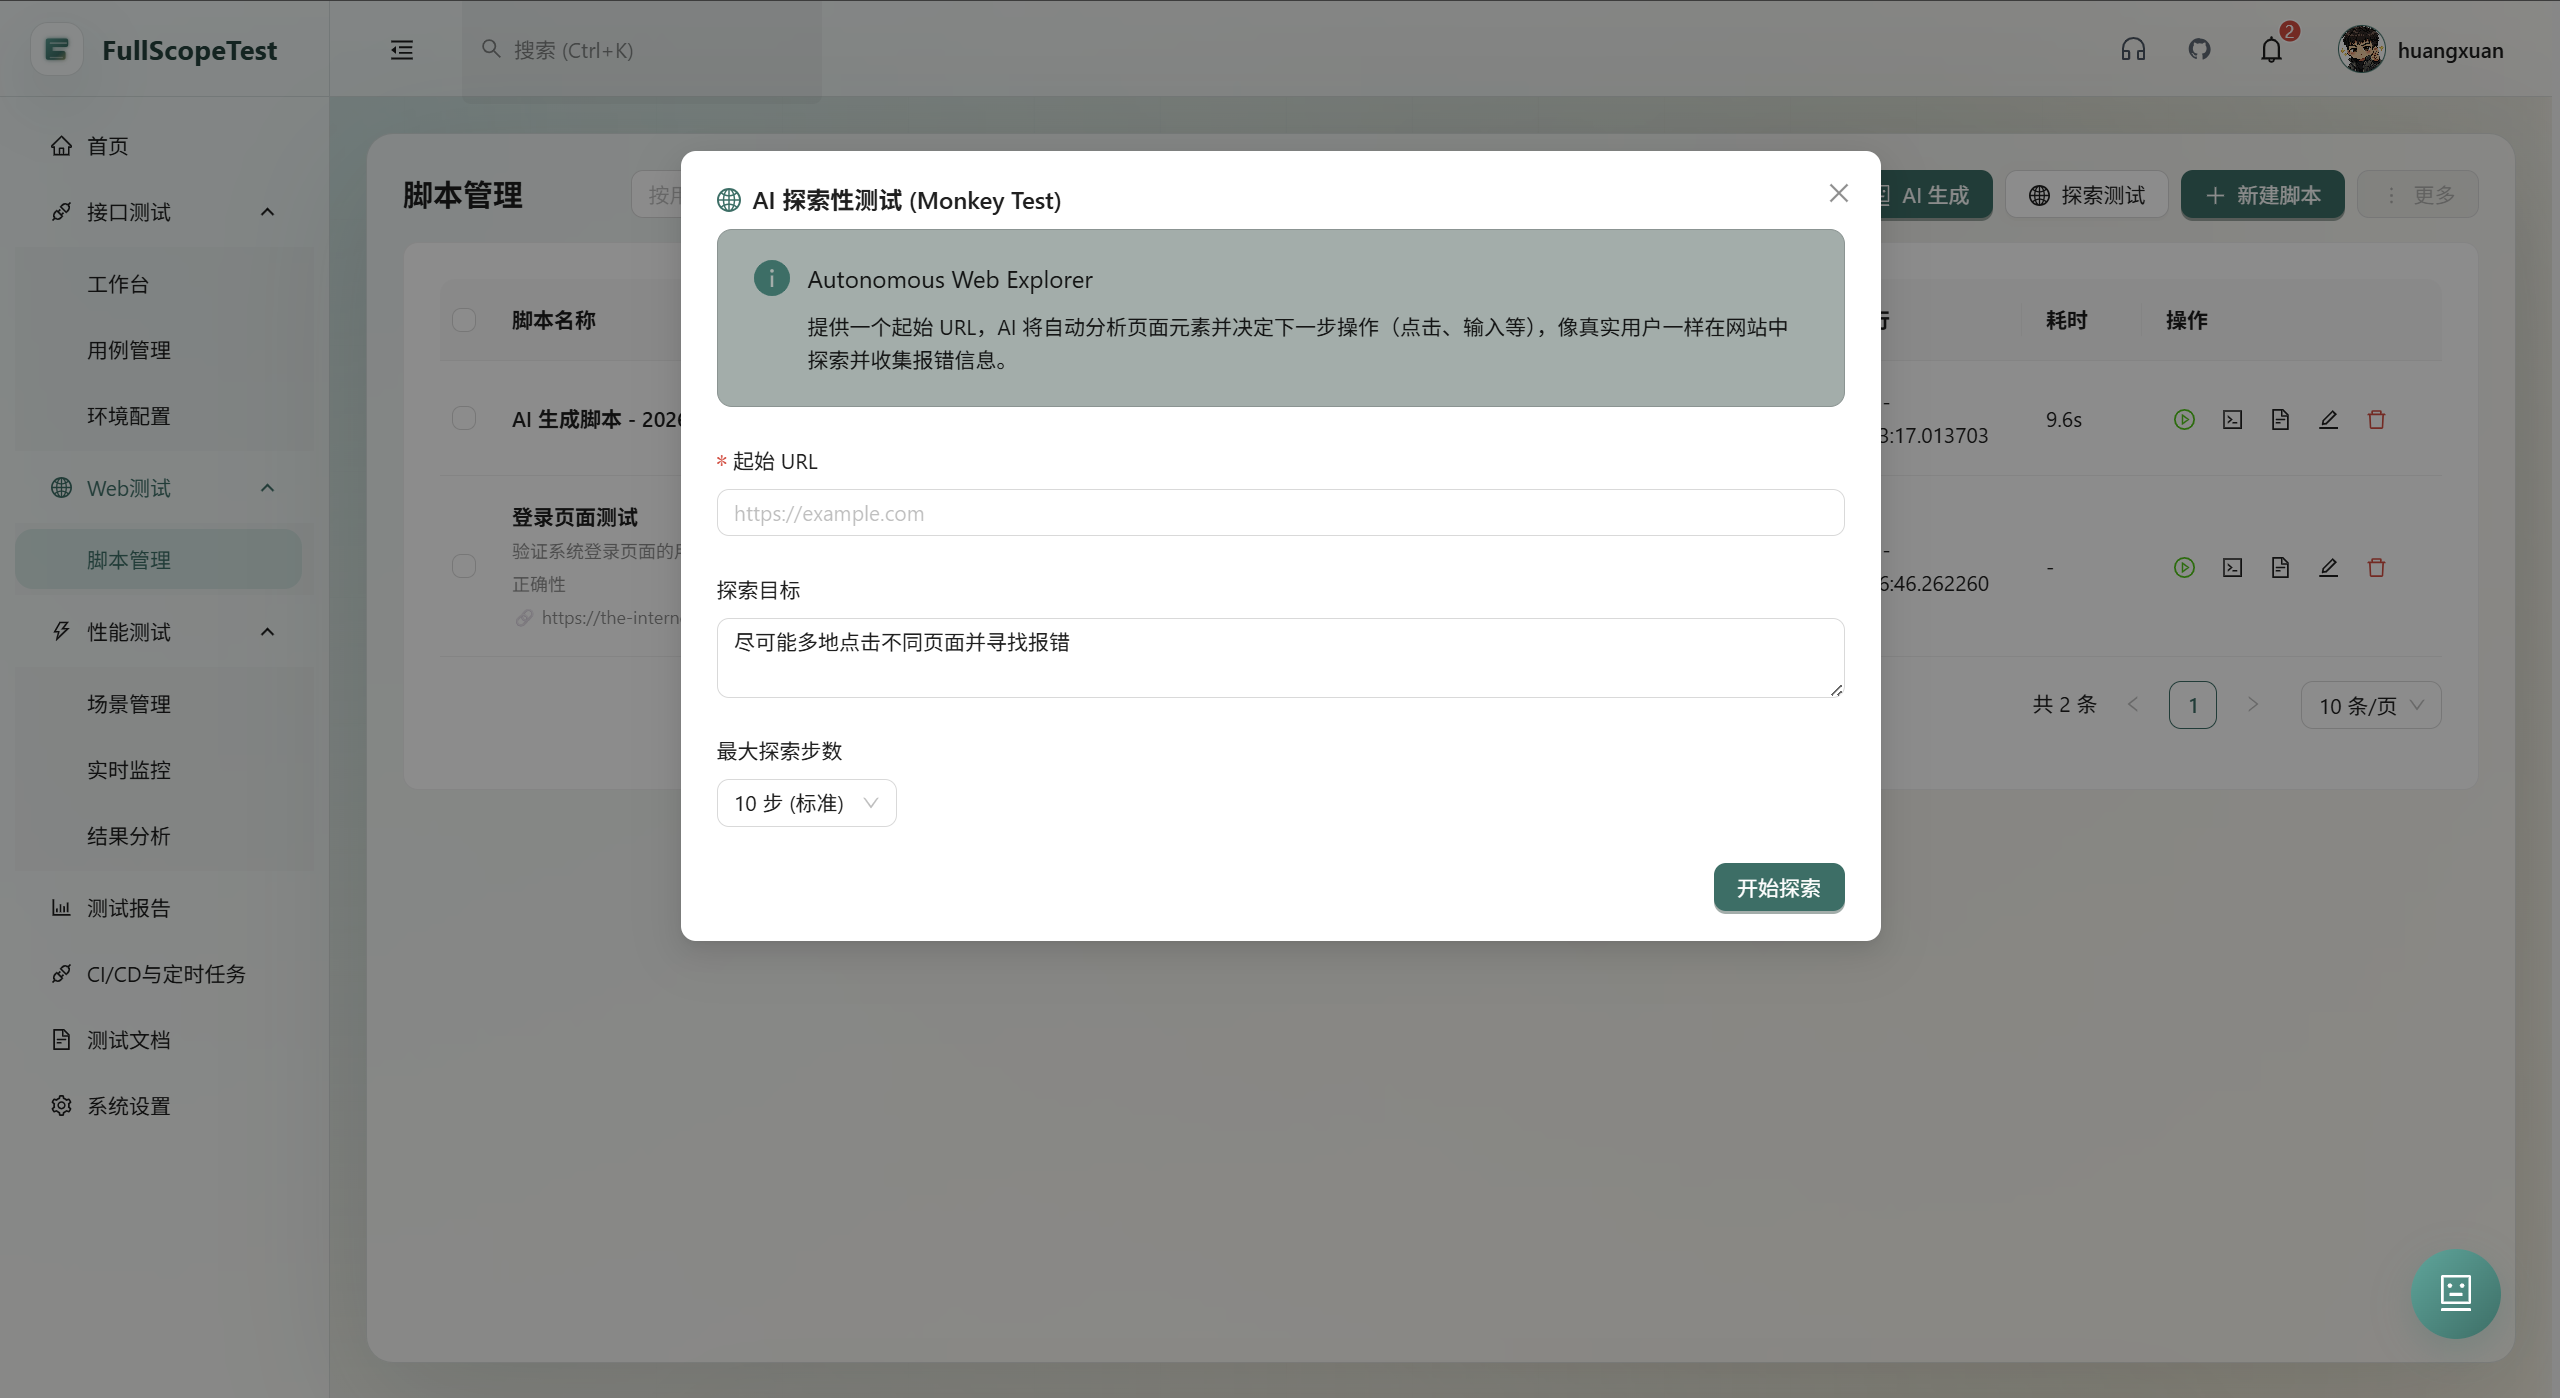The image size is (2560, 1398).
Task: Click the 9.6s duration cell
Action: coord(2063,420)
